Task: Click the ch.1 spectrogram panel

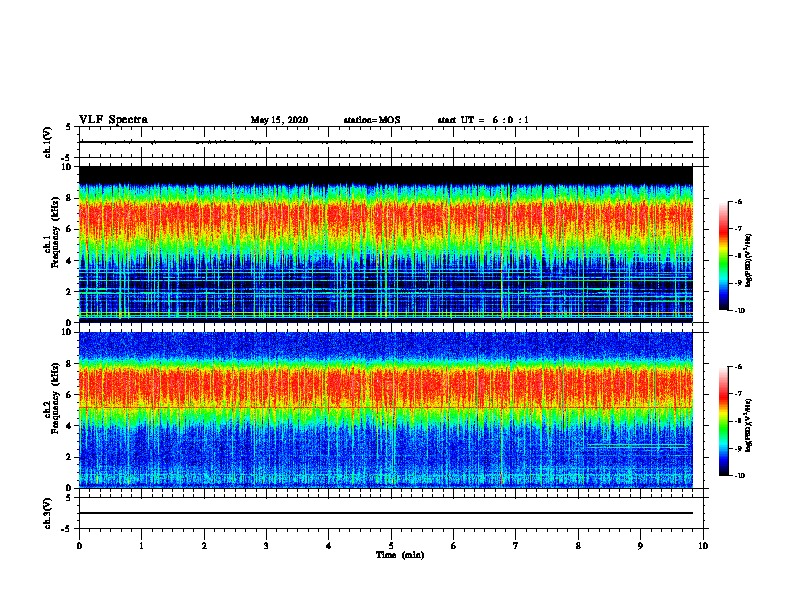Action: (385, 244)
